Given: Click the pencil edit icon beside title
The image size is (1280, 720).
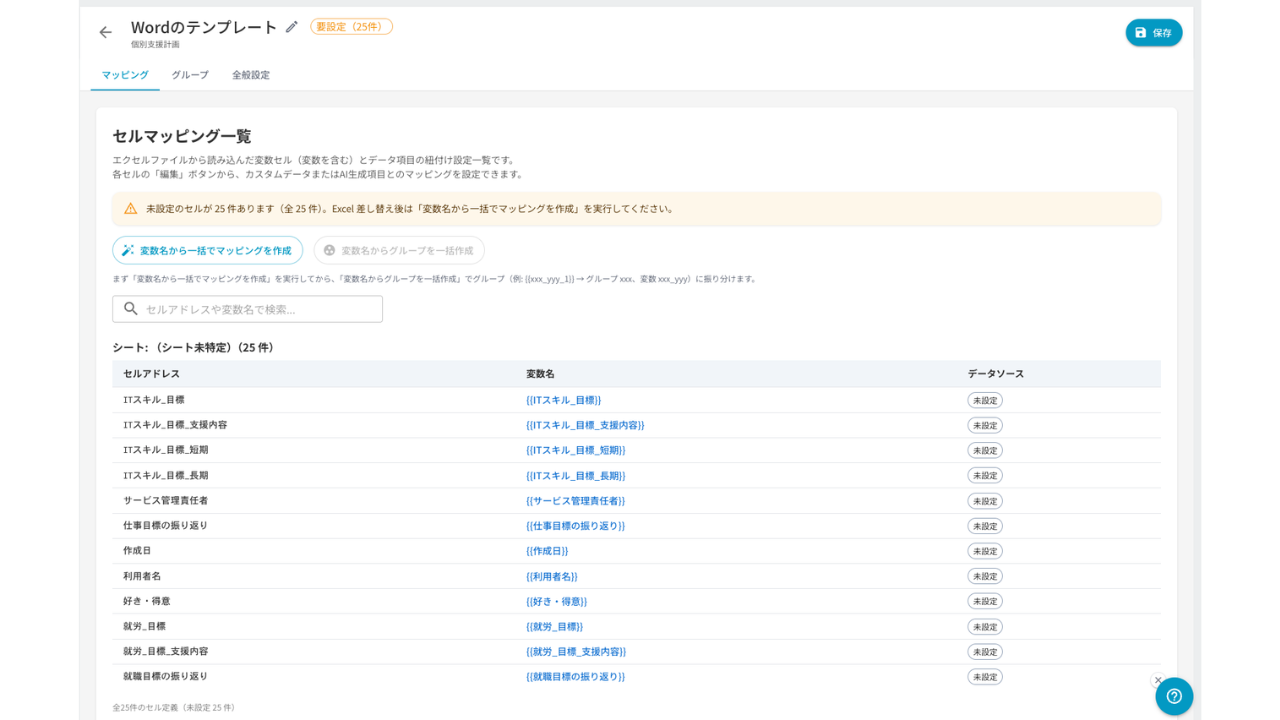Looking at the screenshot, I should click(291, 27).
